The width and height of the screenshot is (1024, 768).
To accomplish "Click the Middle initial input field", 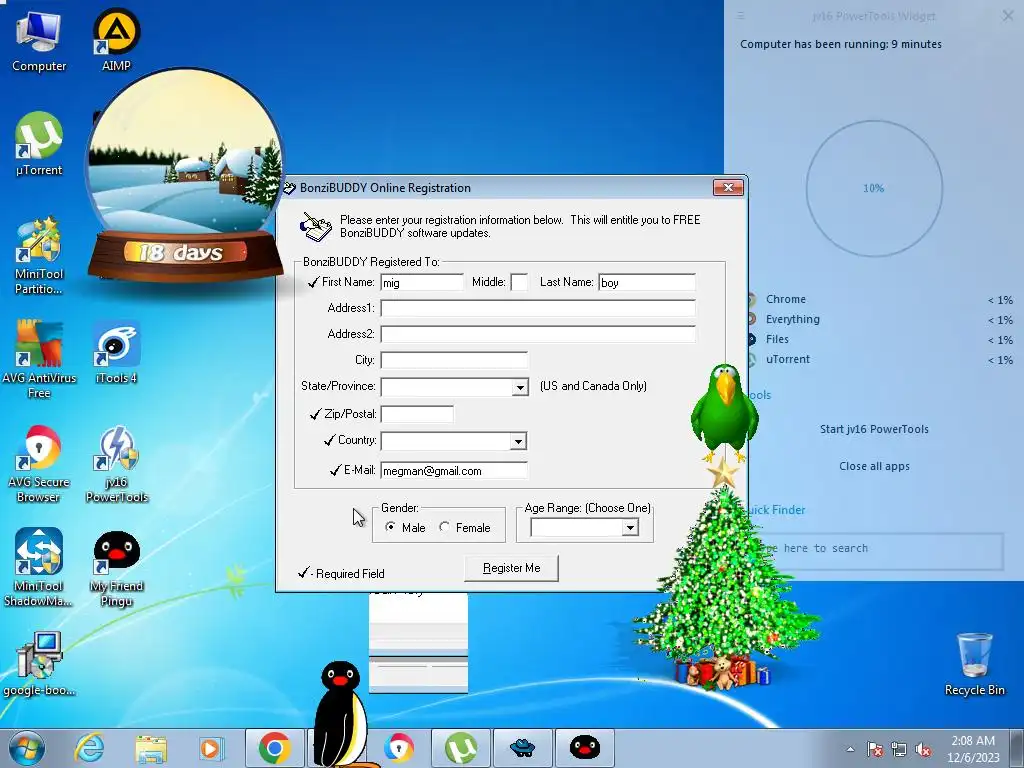I will coord(519,282).
